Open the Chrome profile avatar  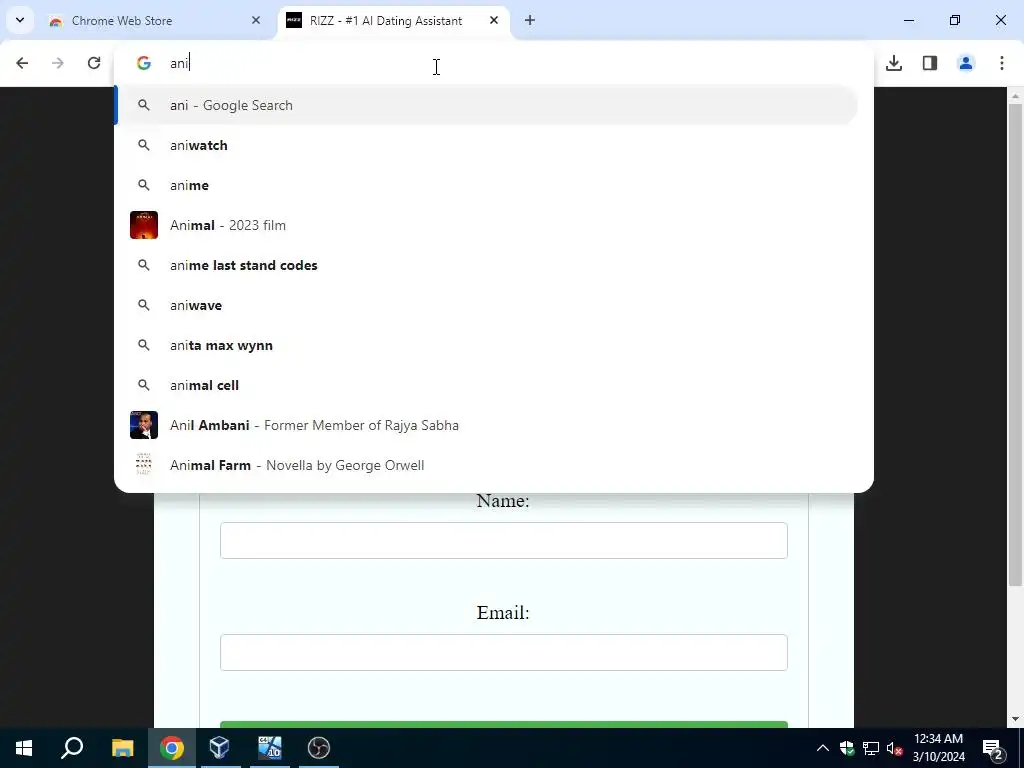(966, 63)
